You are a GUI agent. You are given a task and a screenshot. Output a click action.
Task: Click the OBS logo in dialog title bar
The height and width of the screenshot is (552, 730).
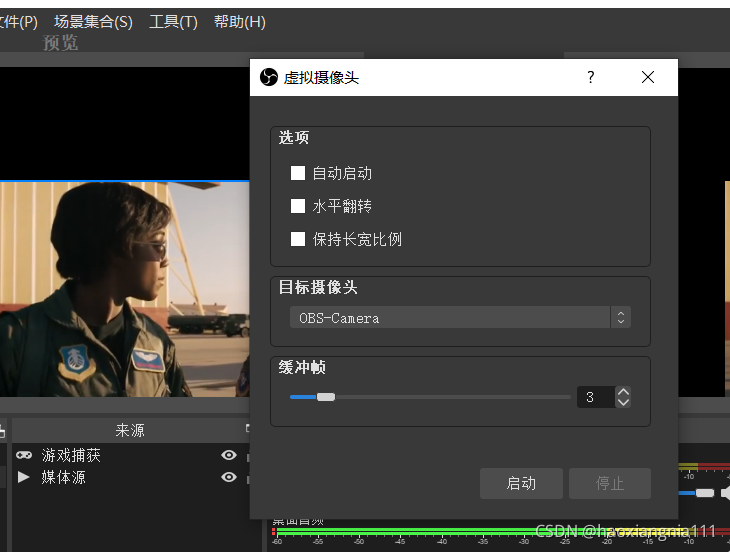[x=269, y=77]
